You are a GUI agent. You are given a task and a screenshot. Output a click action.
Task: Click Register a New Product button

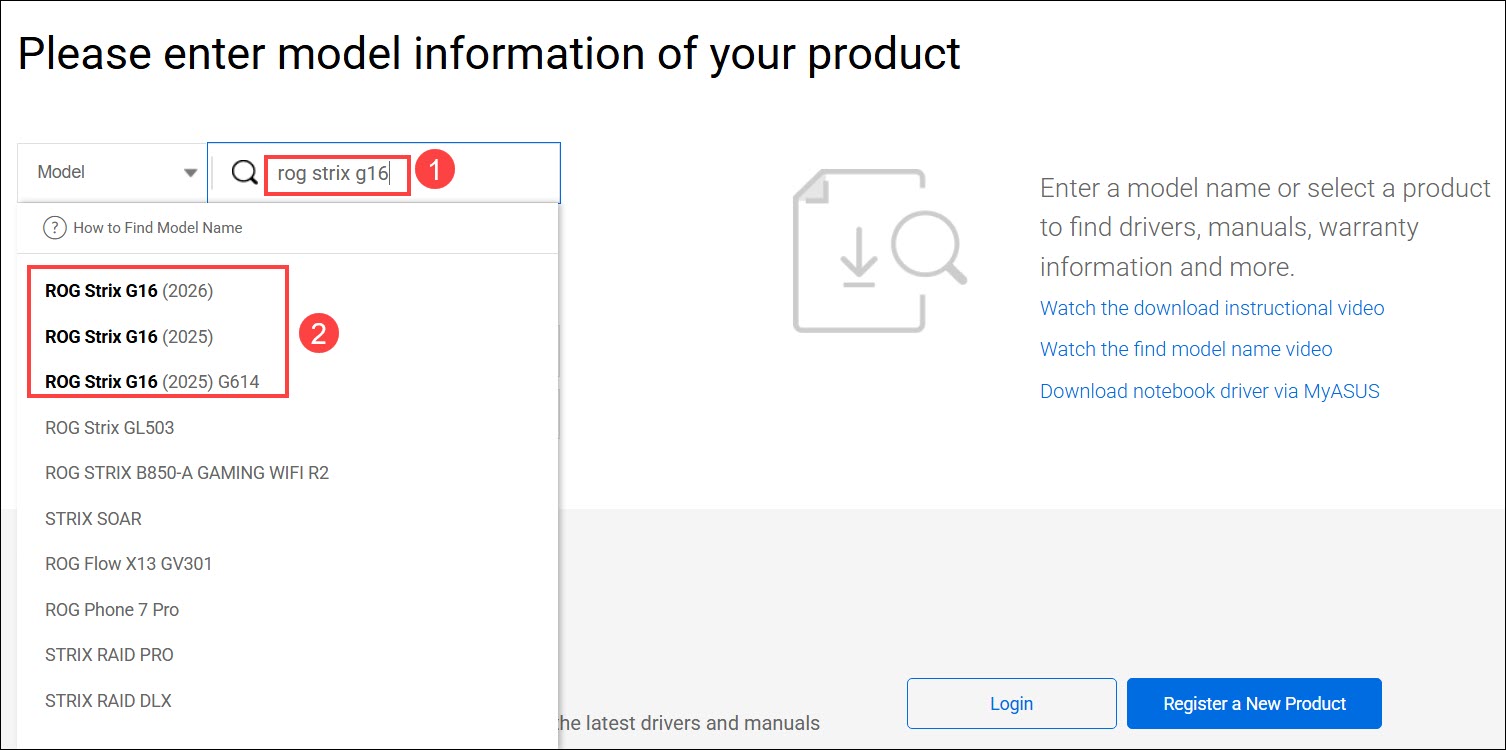pyautogui.click(x=1254, y=704)
